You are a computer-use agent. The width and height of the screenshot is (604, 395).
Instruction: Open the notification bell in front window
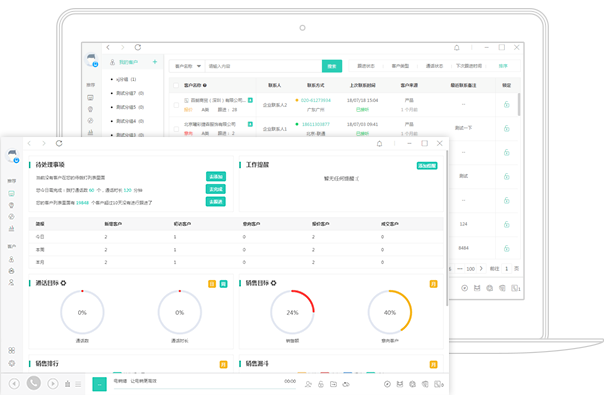click(x=379, y=144)
